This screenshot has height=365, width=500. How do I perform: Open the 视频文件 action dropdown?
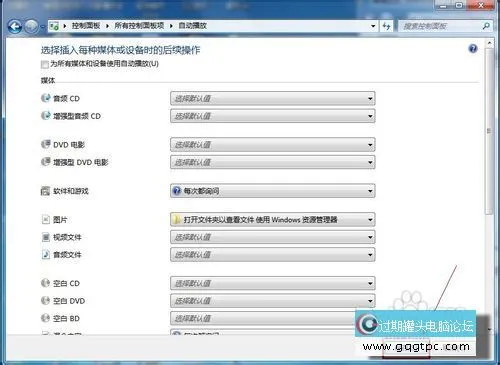(x=273, y=237)
